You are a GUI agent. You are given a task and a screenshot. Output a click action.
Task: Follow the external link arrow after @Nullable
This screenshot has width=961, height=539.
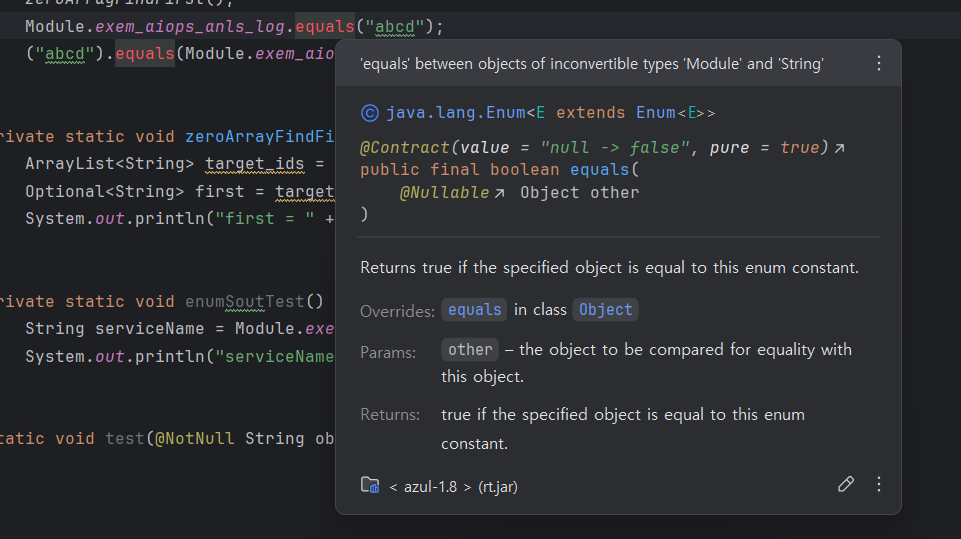[x=499, y=193]
